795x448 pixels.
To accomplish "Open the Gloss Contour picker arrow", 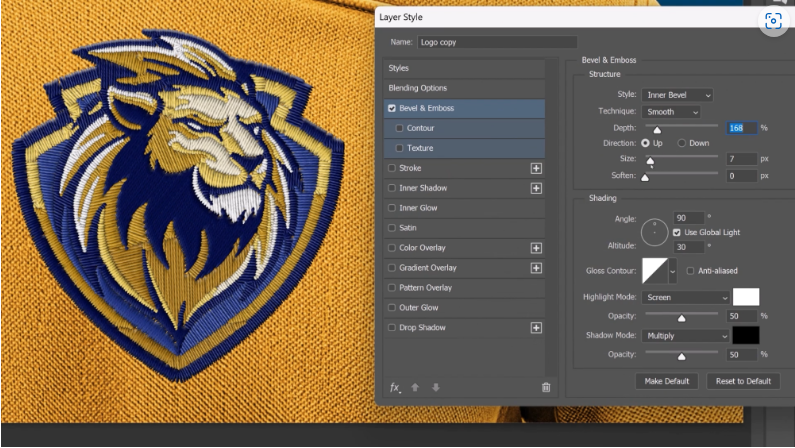I will (672, 271).
